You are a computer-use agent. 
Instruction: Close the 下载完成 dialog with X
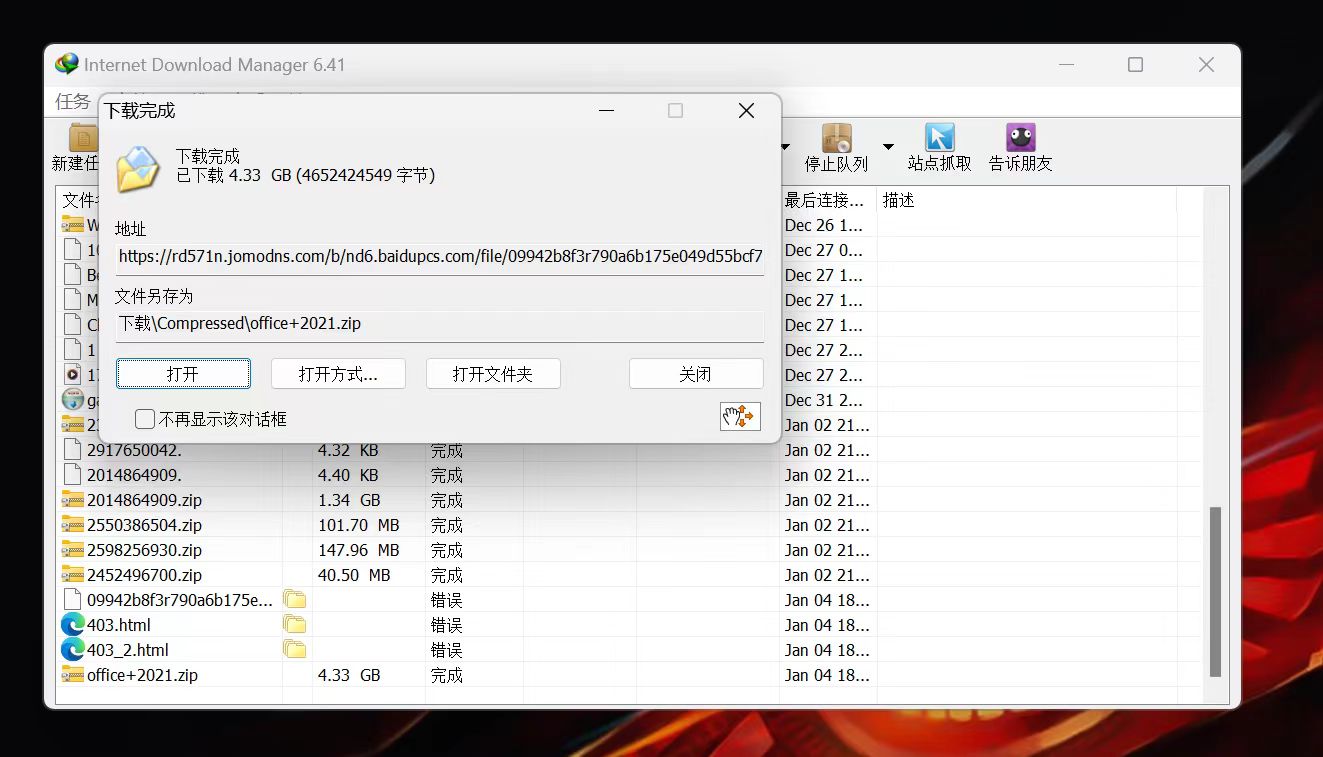coord(746,111)
